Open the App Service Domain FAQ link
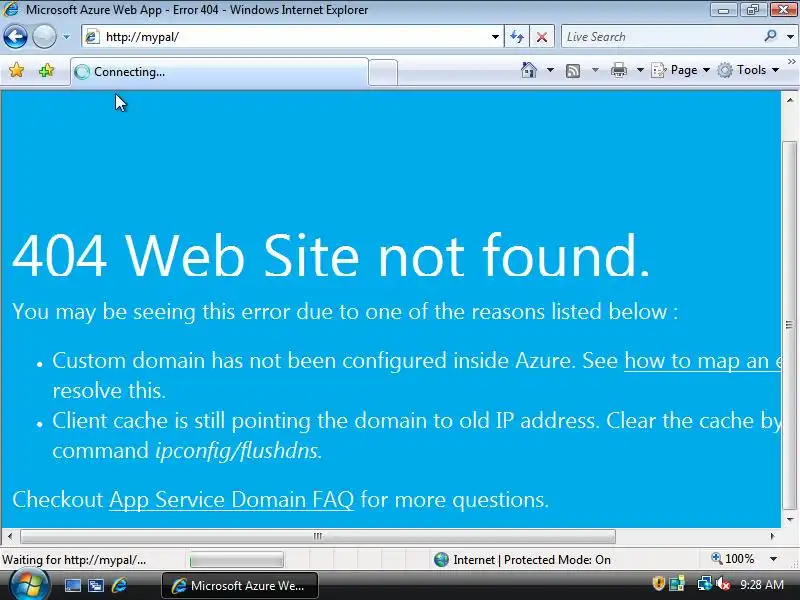Image resolution: width=800 pixels, height=600 pixels. coord(231,499)
